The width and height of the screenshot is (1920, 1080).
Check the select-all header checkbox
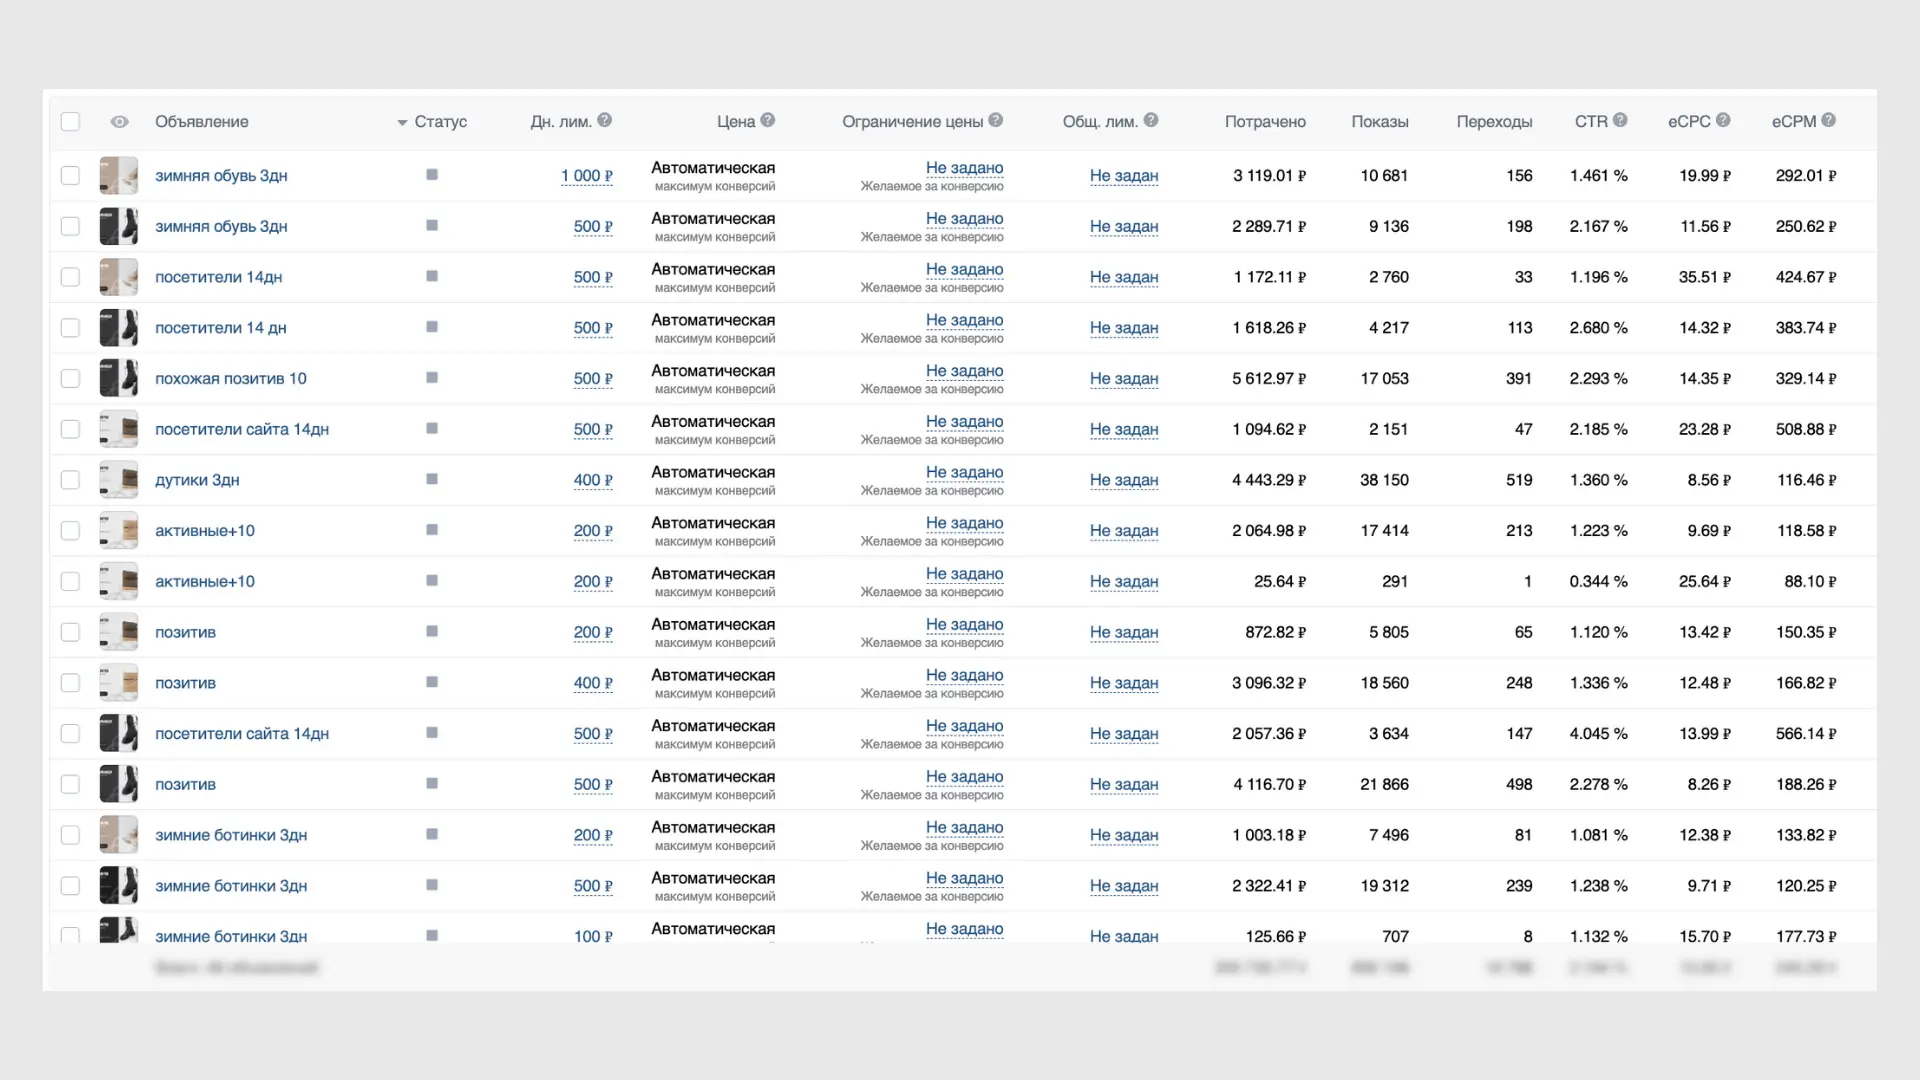(x=70, y=122)
